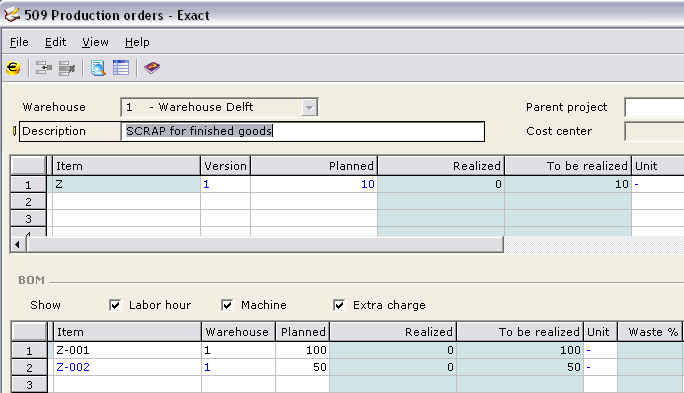Viewport: 684px width, 393px height.
Task: Click the yellow Exact 'e' toolbar icon
Action: [x=13, y=68]
